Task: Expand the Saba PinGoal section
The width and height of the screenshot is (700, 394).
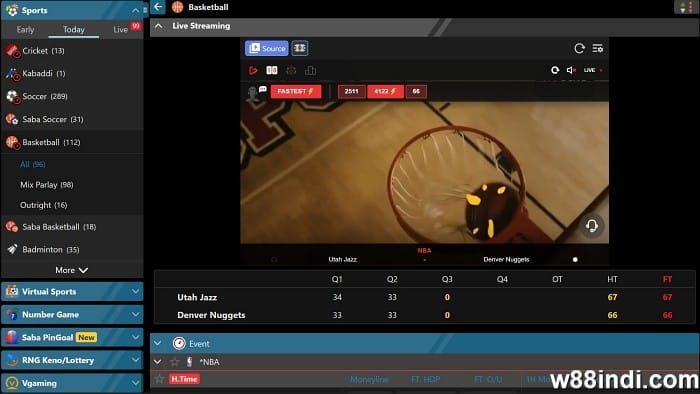Action: coord(72,337)
